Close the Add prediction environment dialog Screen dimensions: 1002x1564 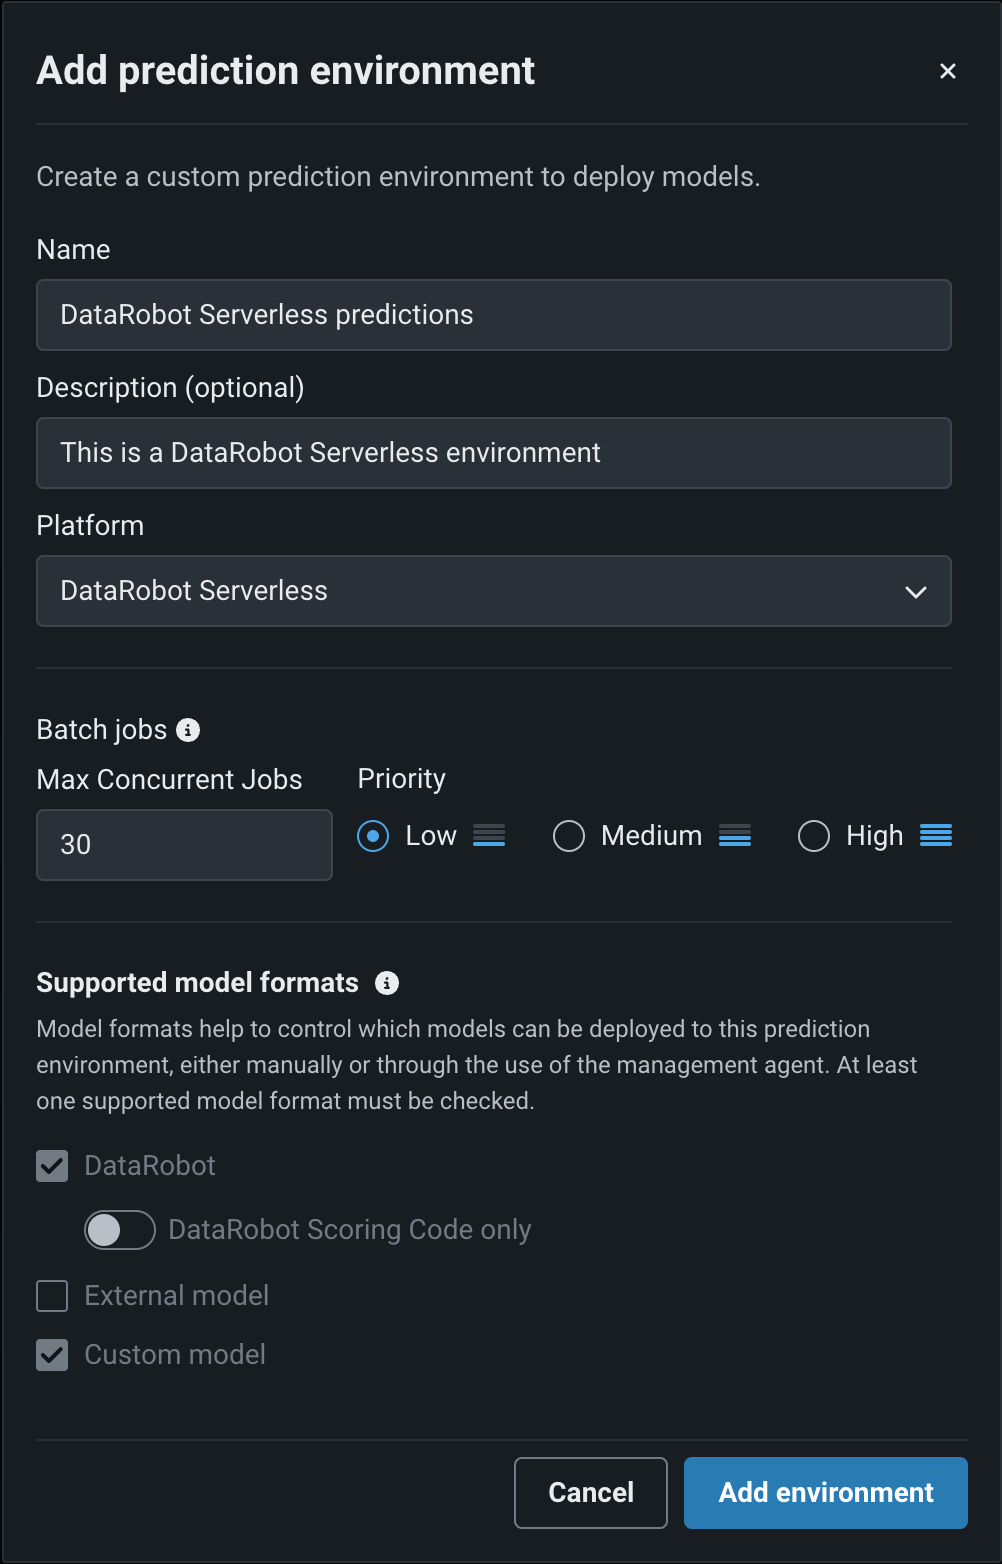click(948, 71)
